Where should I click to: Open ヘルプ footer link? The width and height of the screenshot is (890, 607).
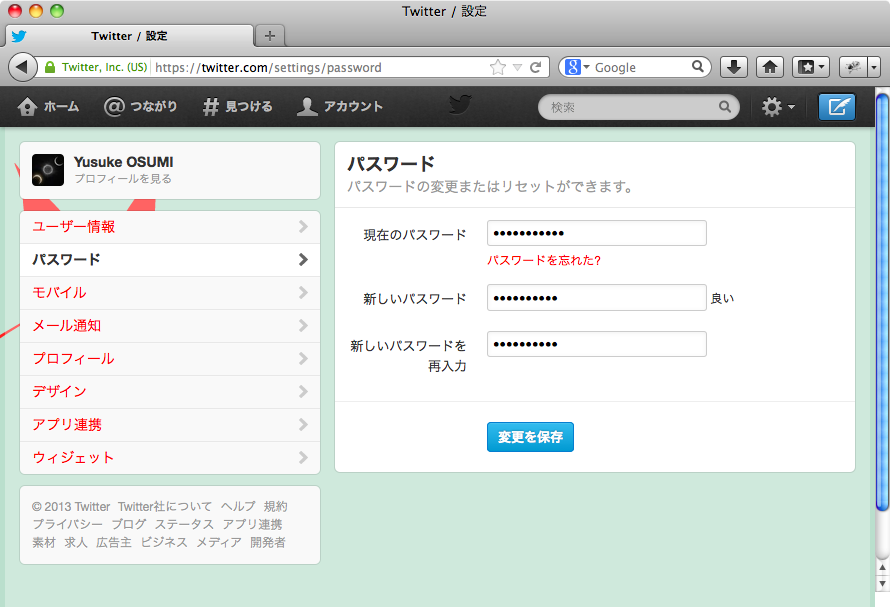tap(238, 506)
